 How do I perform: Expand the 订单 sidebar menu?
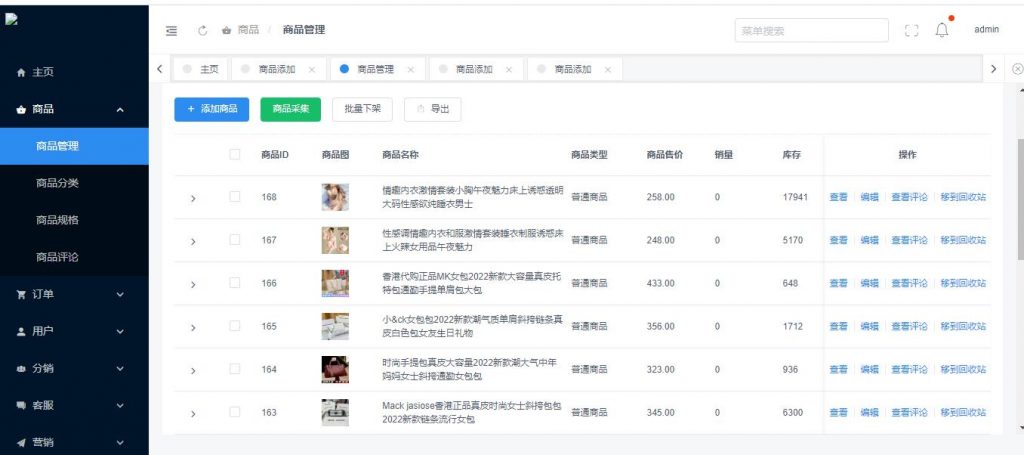click(74, 294)
